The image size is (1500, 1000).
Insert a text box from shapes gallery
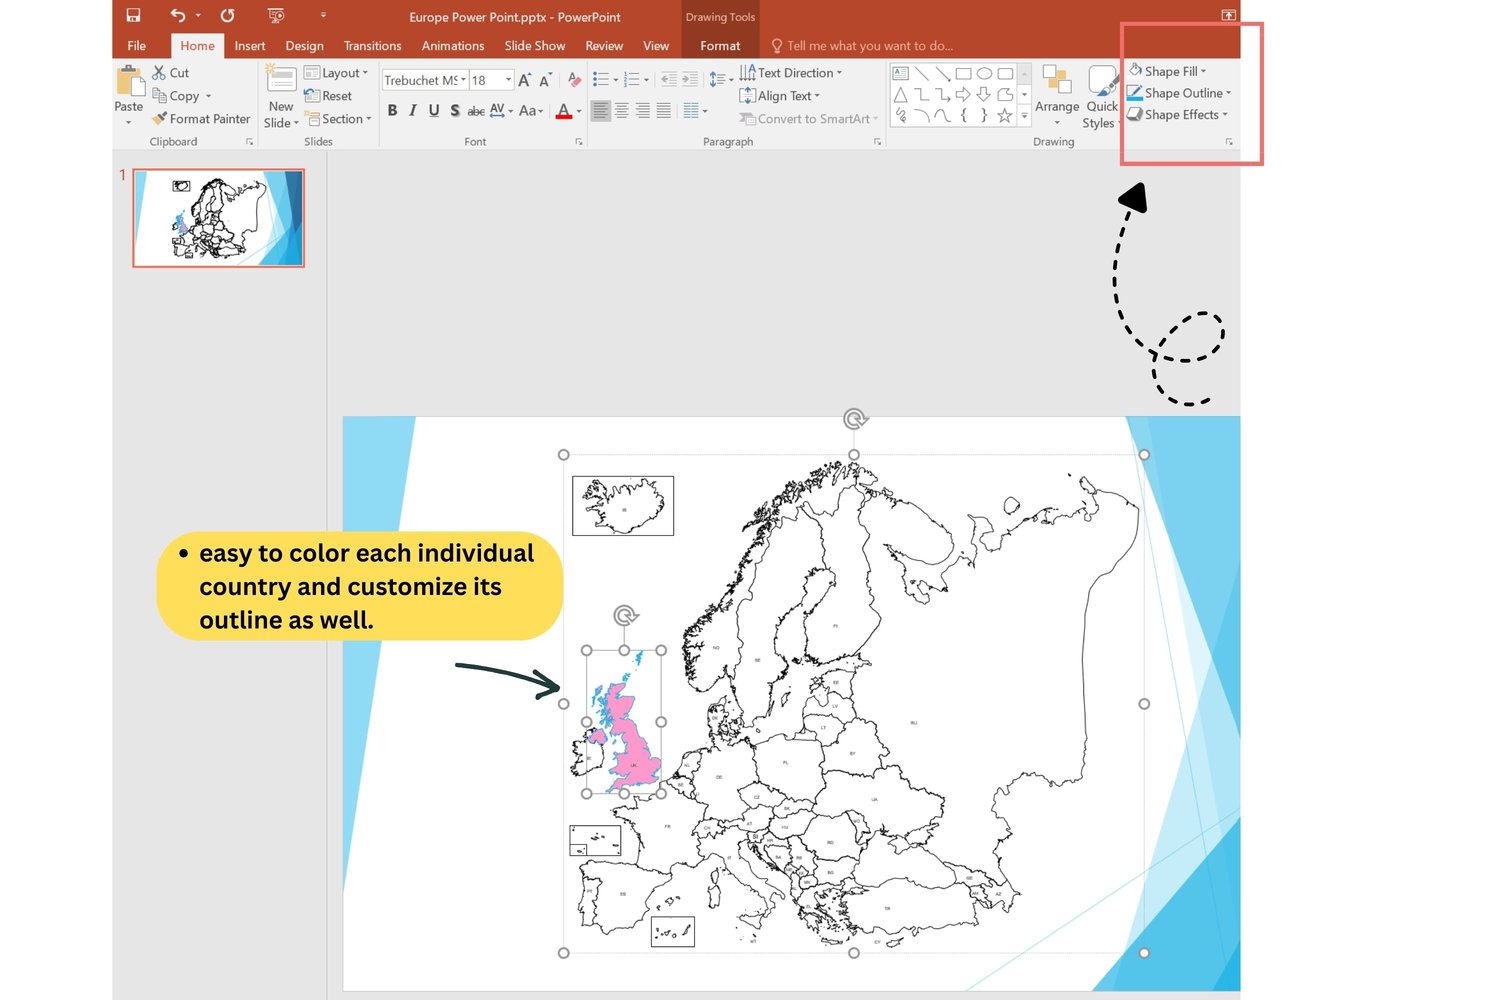900,73
